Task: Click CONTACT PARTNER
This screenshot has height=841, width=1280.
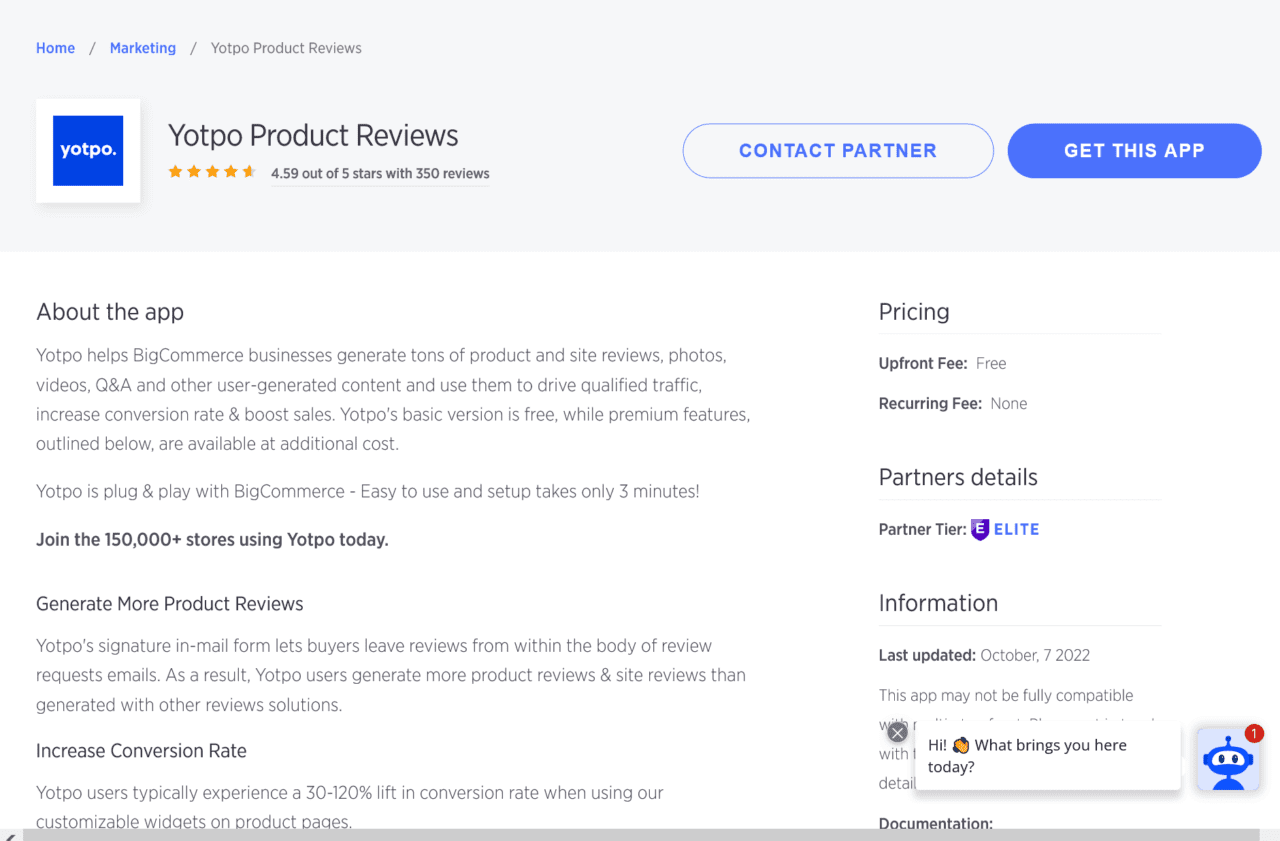Action: [x=837, y=150]
